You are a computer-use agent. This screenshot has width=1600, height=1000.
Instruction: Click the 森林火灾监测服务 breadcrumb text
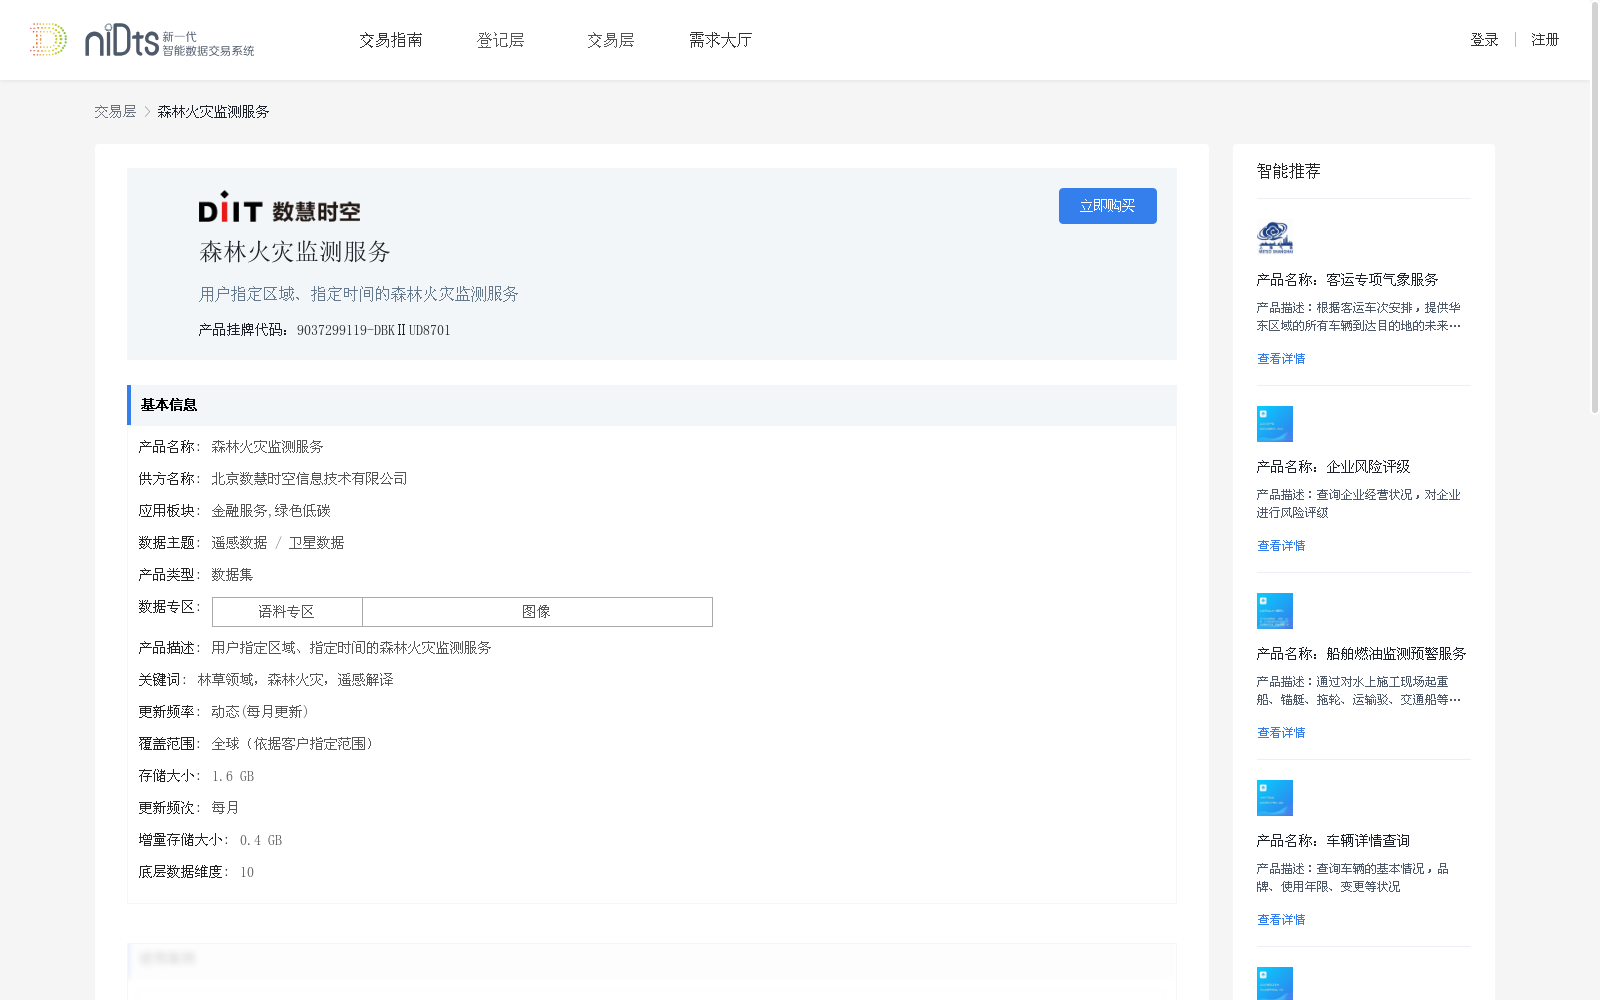213,112
